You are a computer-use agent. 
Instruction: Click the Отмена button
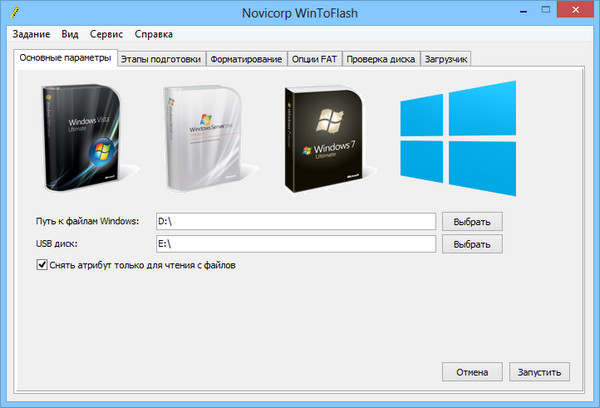472,372
